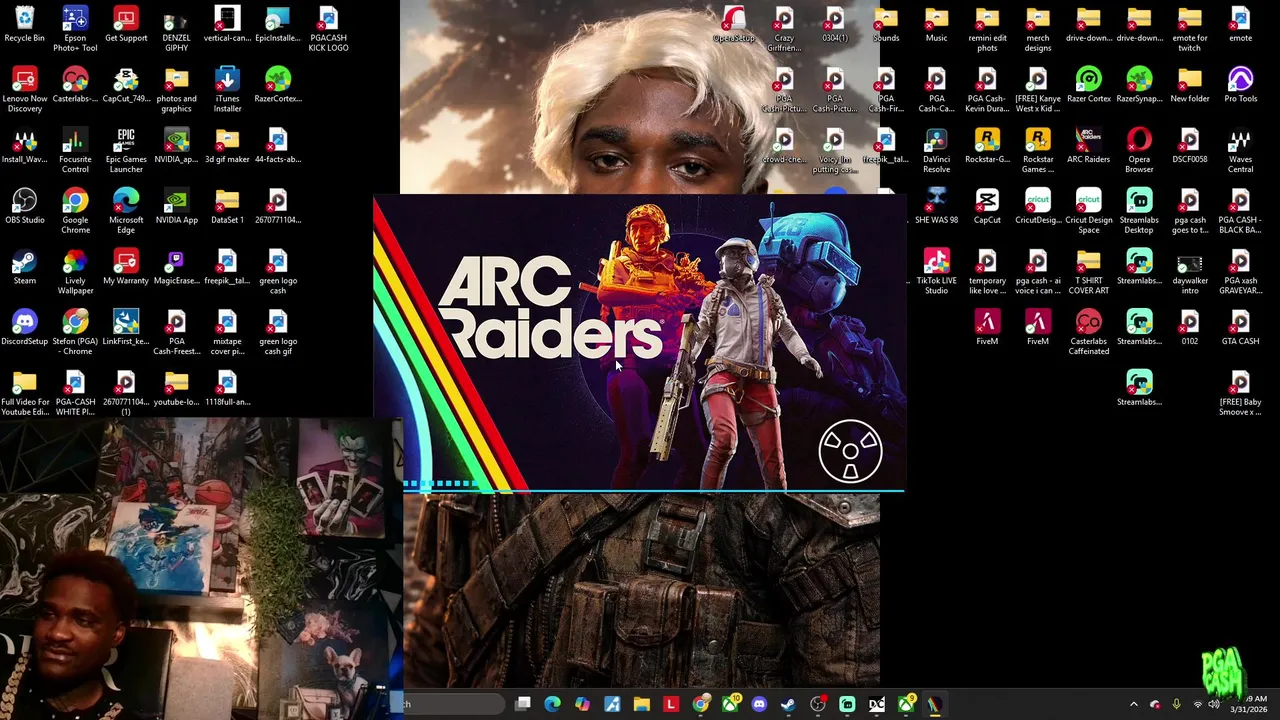Viewport: 1280px width, 720px height.
Task: Open the taskbar clock and date
Action: pos(1250,704)
